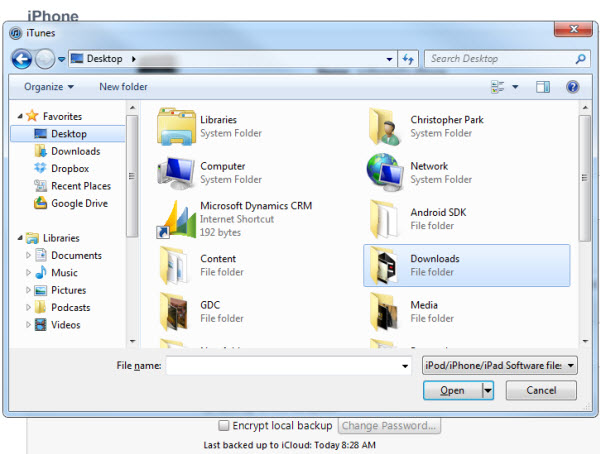Click the Back navigation arrow button
The width and height of the screenshot is (600, 454).
point(22,59)
